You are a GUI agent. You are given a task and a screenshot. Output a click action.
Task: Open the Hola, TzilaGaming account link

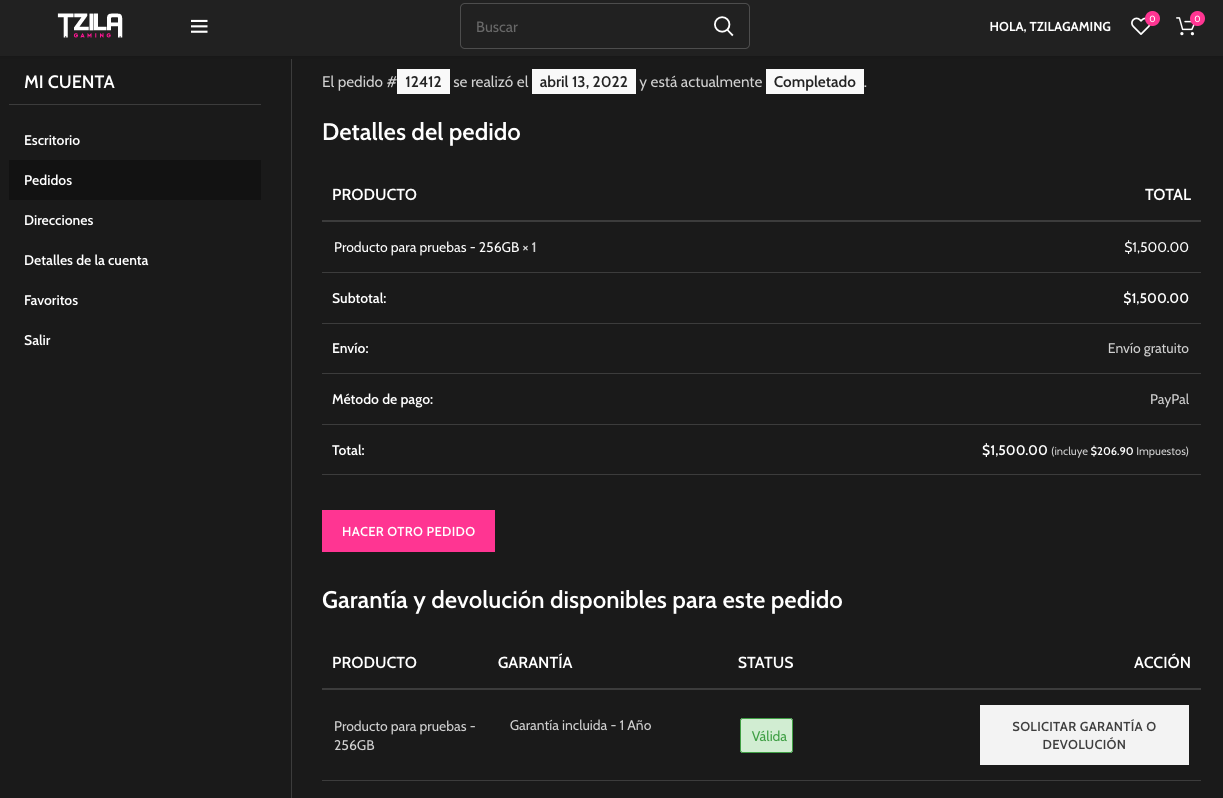pyautogui.click(x=1049, y=27)
